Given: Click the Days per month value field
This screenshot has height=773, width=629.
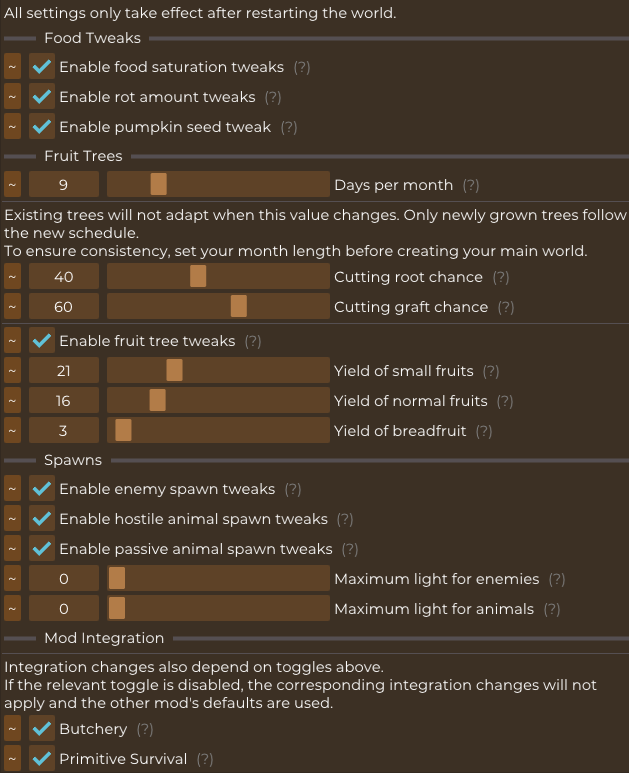Looking at the screenshot, I should (x=64, y=185).
